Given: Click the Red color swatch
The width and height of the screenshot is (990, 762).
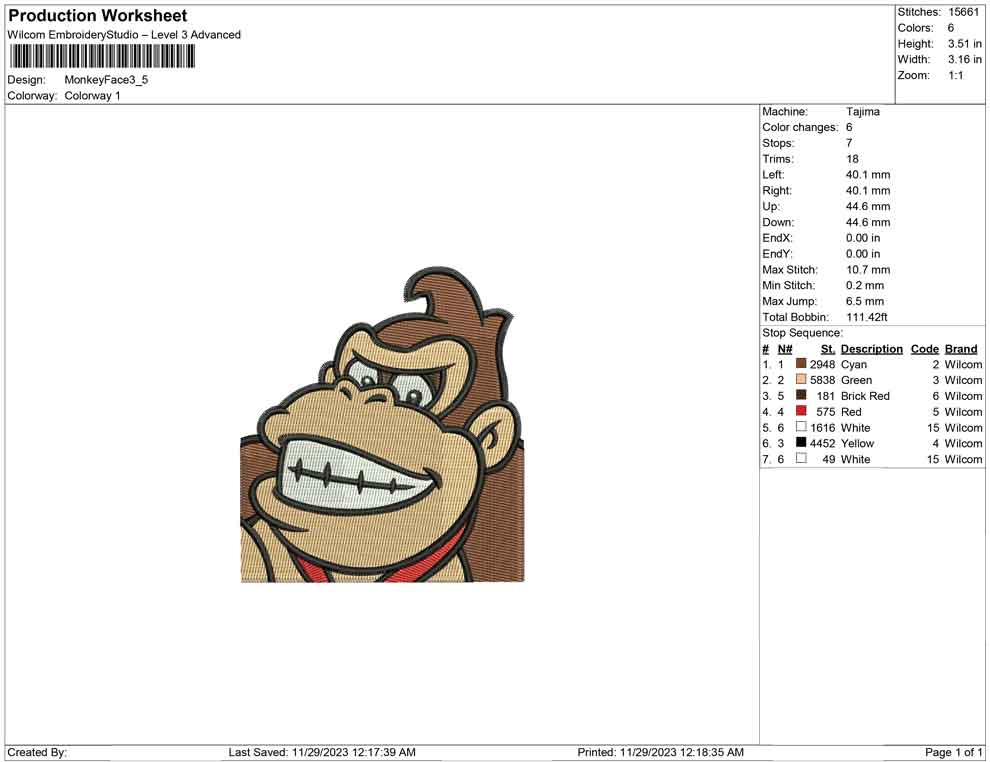Looking at the screenshot, I should pos(801,411).
